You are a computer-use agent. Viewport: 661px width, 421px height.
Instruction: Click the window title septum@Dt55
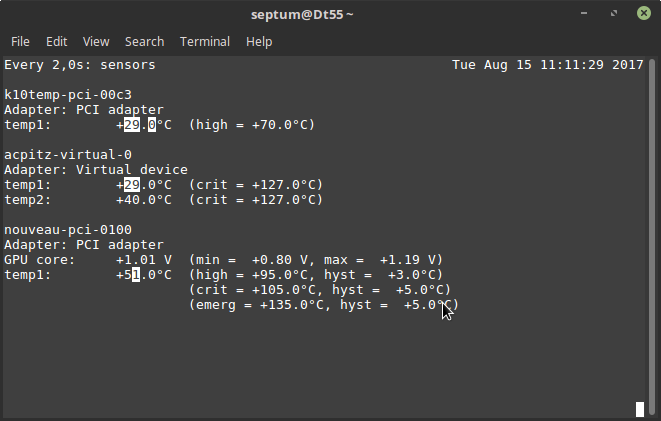302,15
